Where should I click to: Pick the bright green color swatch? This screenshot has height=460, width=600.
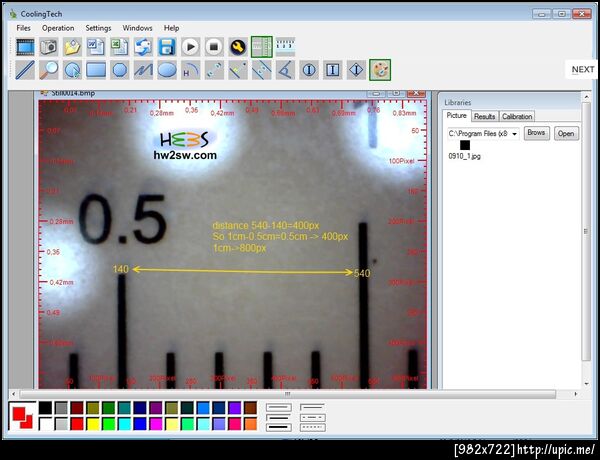point(108,424)
